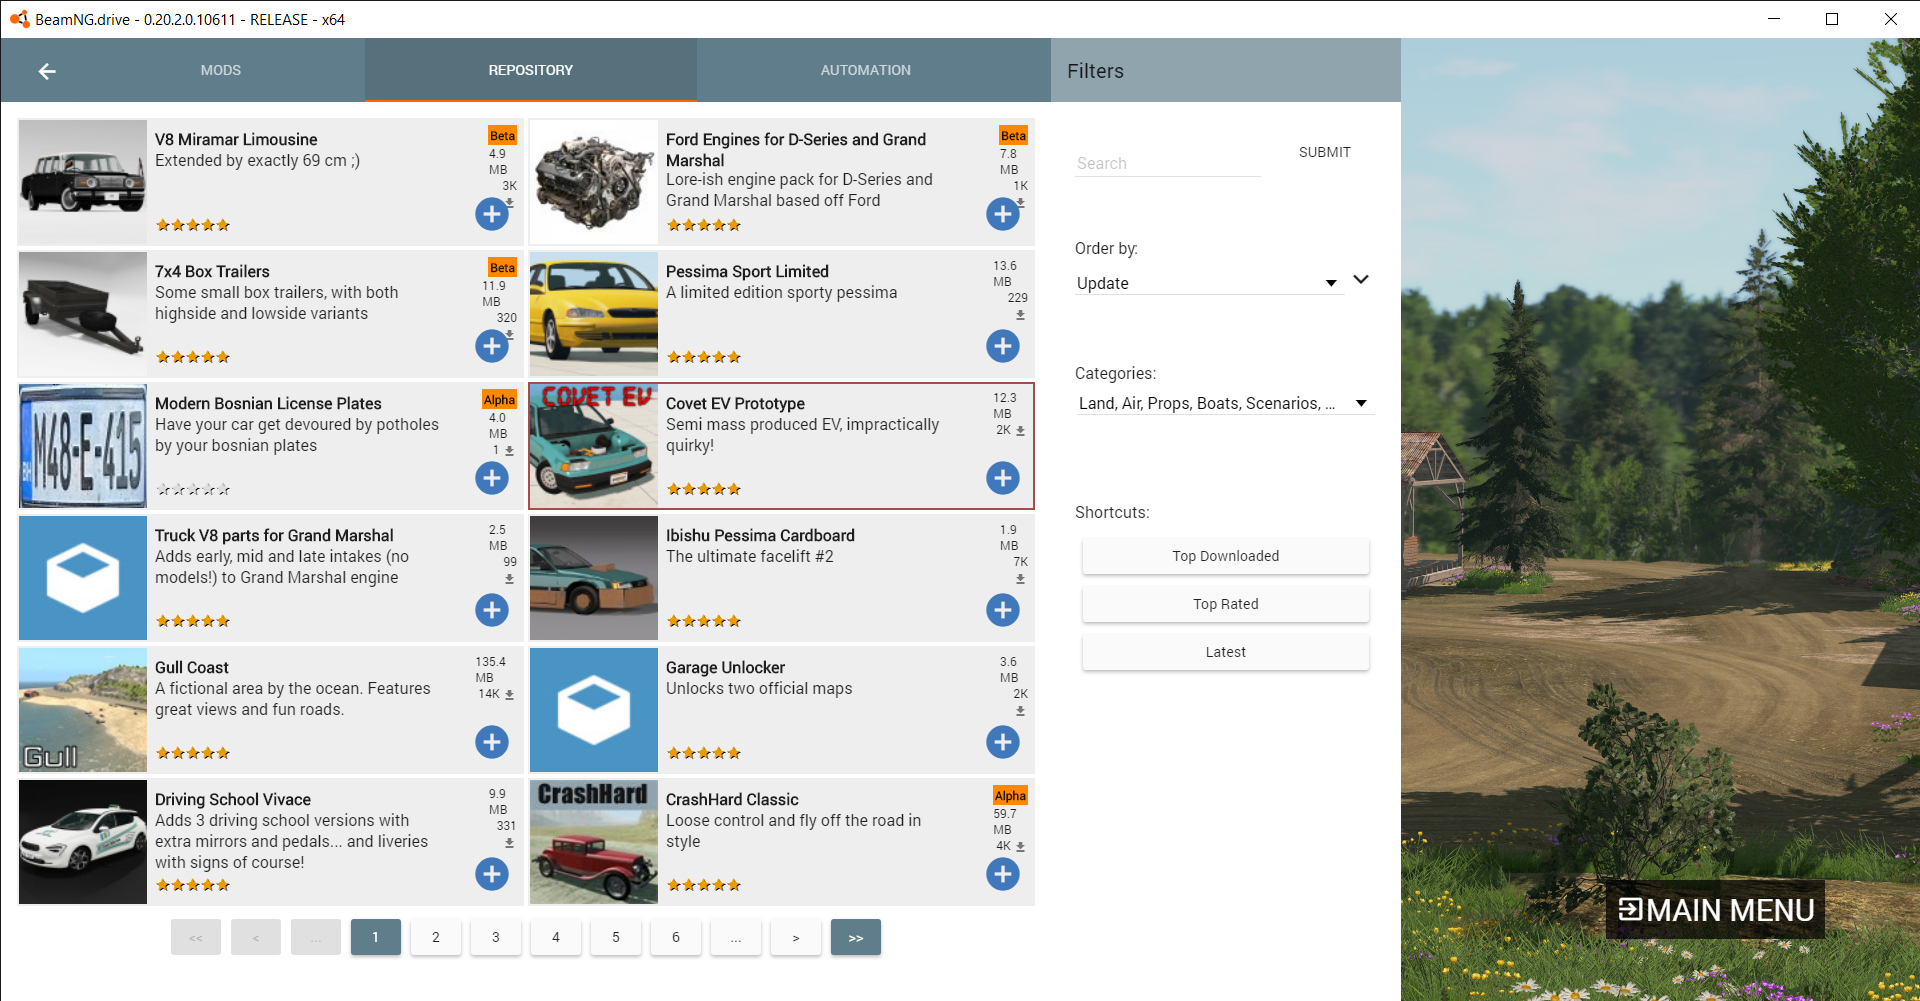Add Ibishu Pessima Cardboard mod
Viewport: 1920px width, 1001px height.
coord(1002,610)
